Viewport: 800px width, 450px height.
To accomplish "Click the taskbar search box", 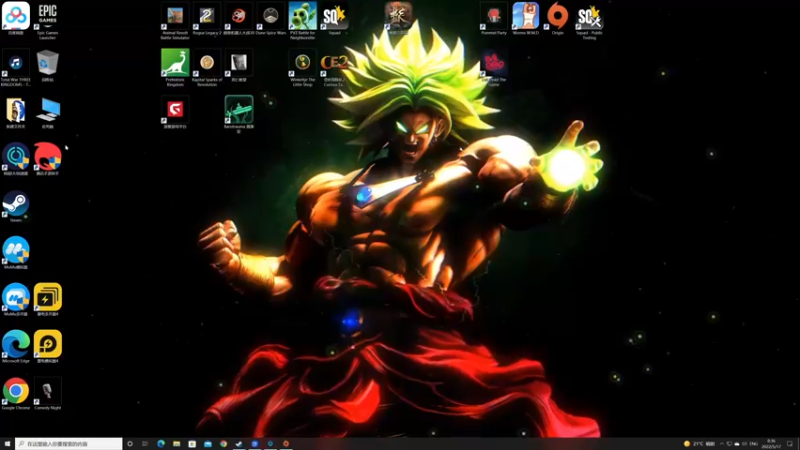I will tap(69, 444).
